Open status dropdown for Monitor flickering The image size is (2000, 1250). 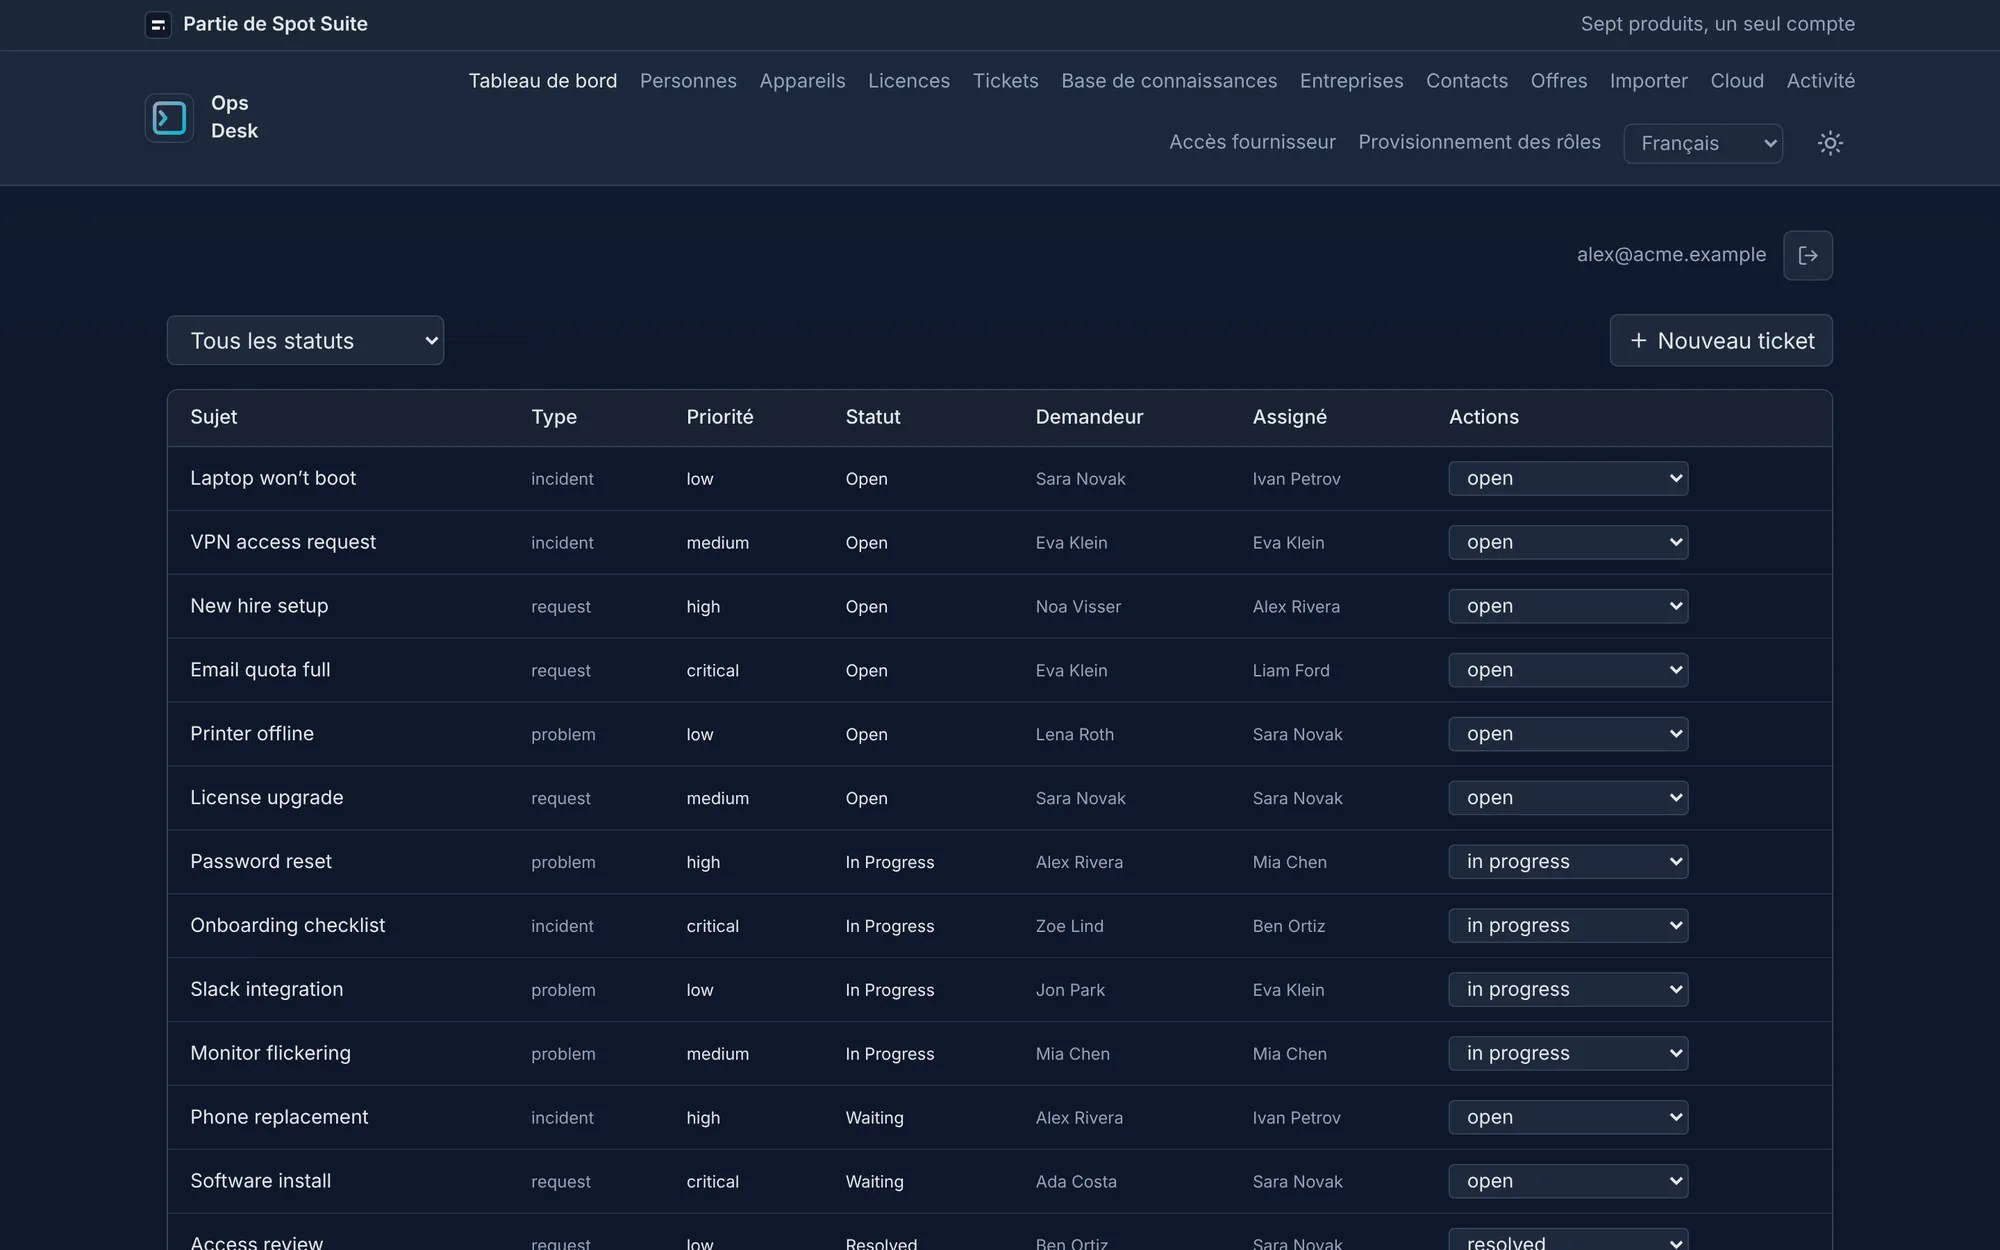tap(1568, 1054)
